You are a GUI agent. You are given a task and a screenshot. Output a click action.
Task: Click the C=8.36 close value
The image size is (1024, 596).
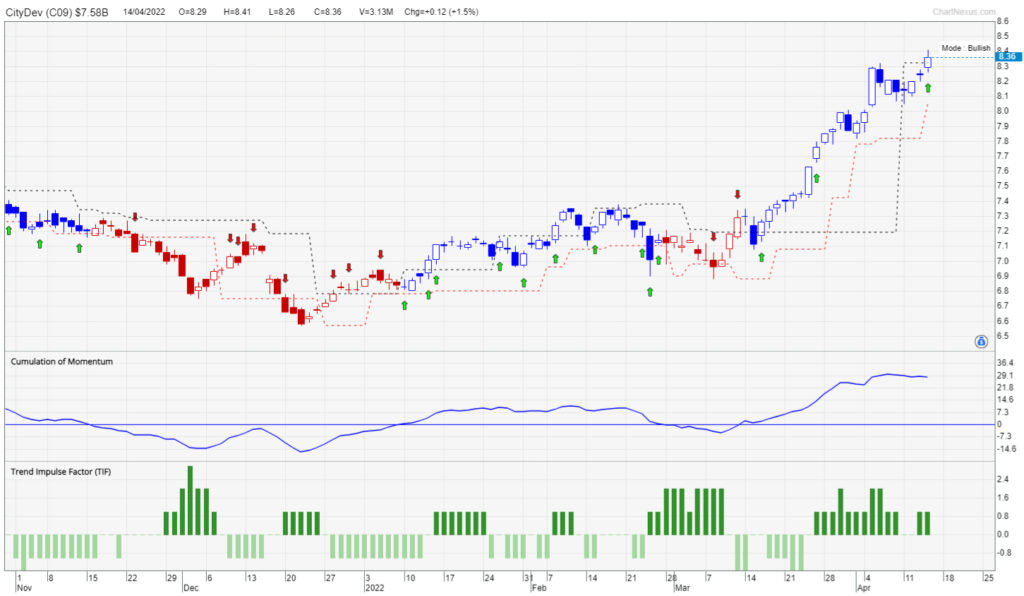(x=327, y=12)
